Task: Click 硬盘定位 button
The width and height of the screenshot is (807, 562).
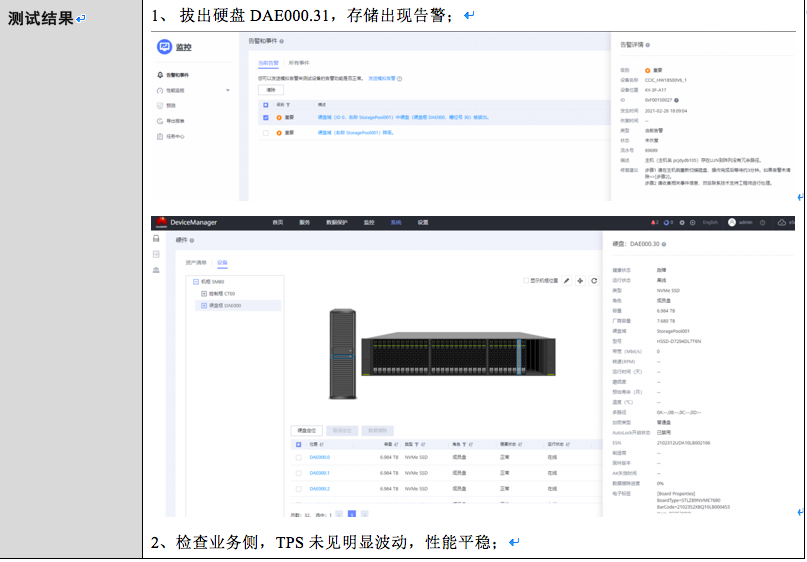Action: [307, 430]
